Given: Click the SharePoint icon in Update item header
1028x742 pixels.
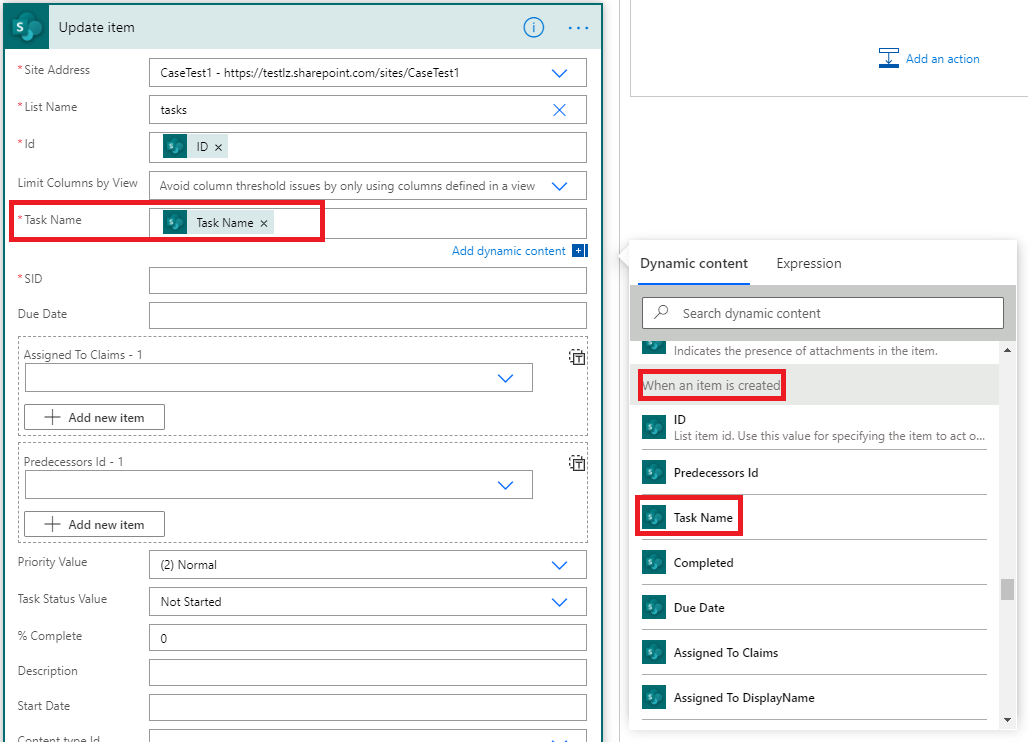Looking at the screenshot, I should pyautogui.click(x=27, y=28).
